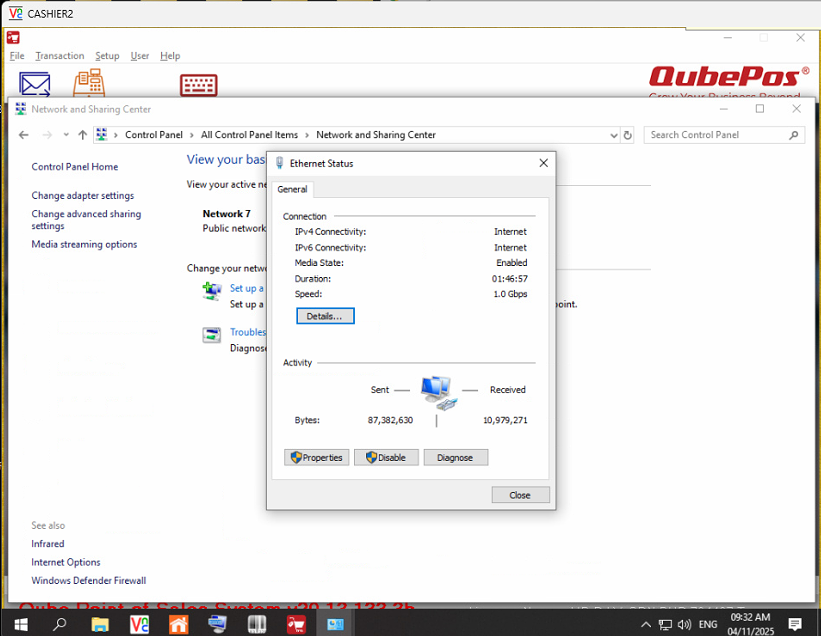Open Change advanced sharing settings

pos(86,220)
